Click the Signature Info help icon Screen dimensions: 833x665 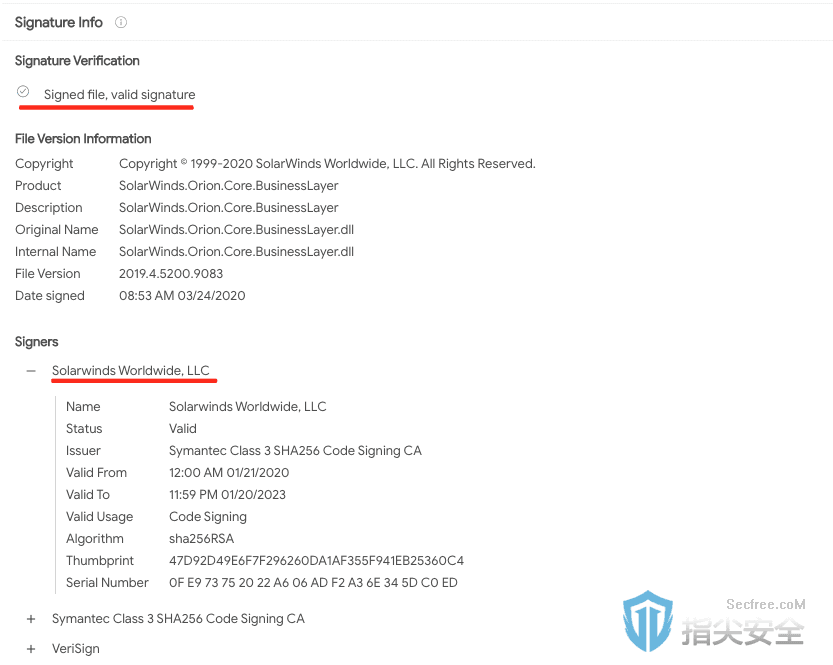pyautogui.click(x=121, y=22)
